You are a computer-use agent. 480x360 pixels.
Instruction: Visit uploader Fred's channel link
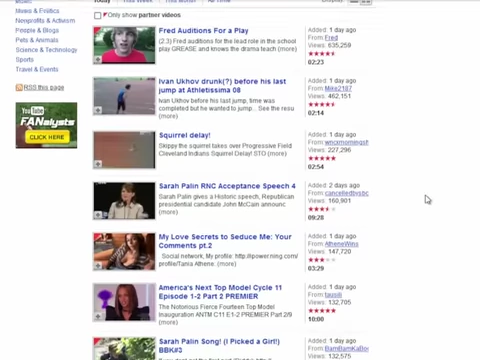point(331,38)
